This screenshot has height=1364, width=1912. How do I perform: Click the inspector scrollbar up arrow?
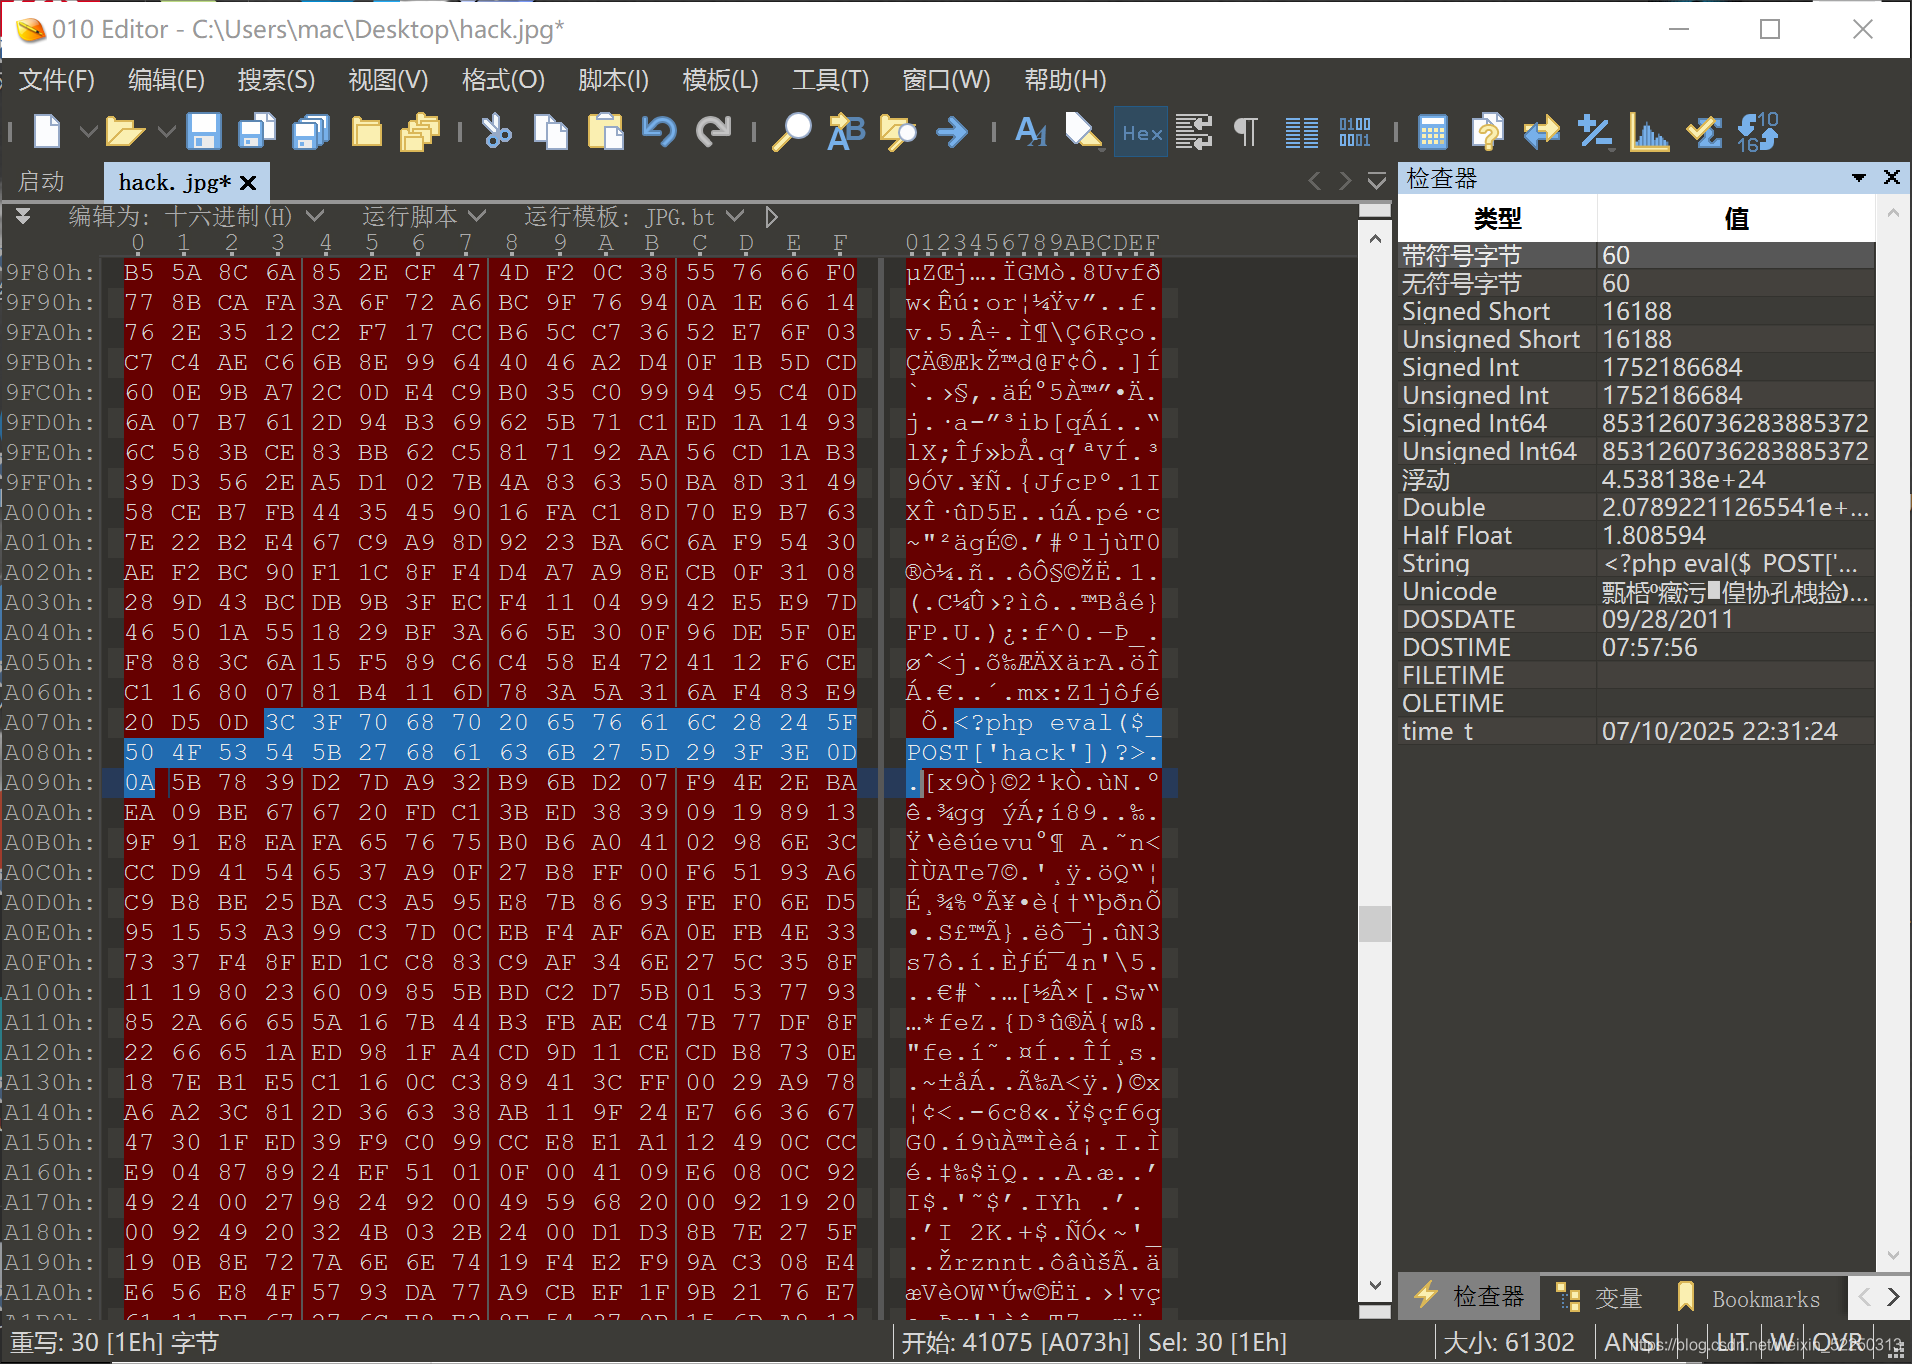click(x=1892, y=212)
